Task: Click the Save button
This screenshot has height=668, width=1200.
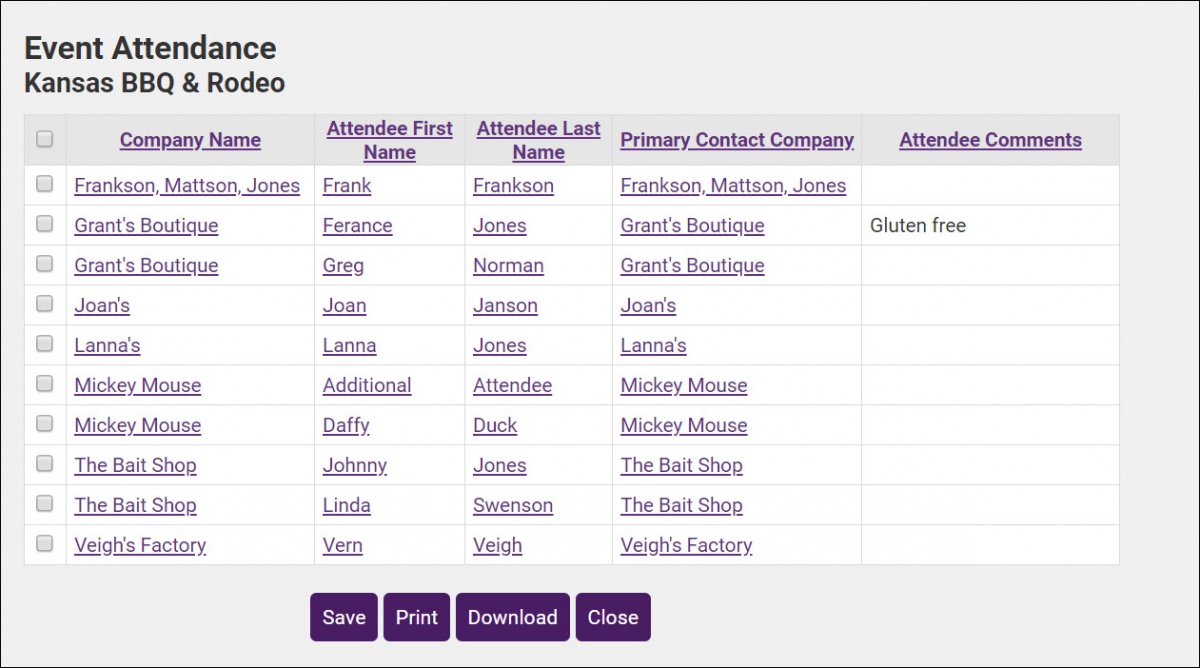Action: (344, 617)
